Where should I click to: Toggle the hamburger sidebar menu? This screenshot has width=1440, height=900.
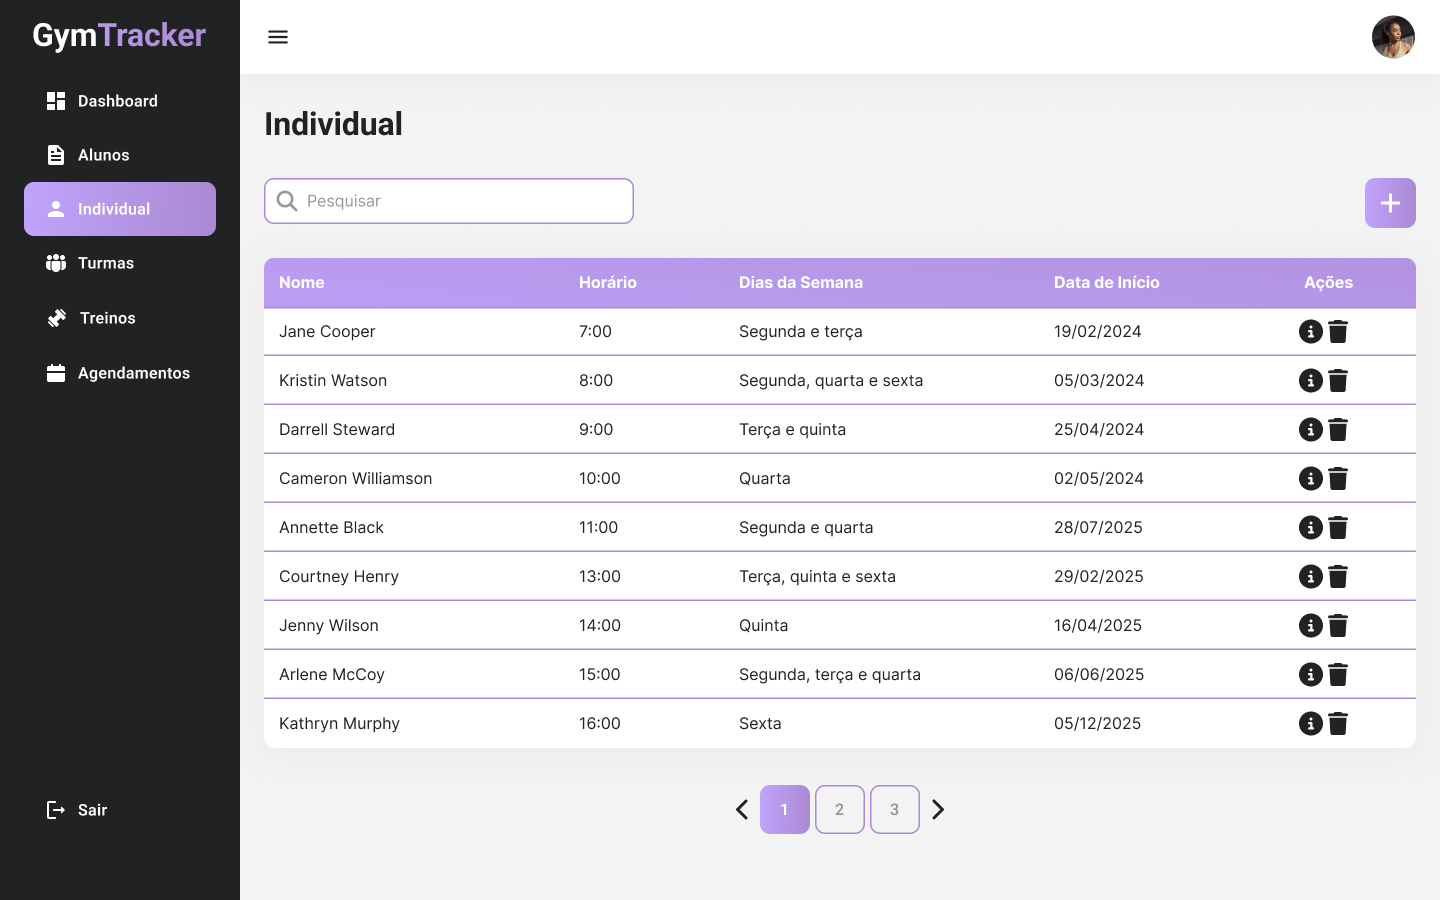pyautogui.click(x=278, y=37)
